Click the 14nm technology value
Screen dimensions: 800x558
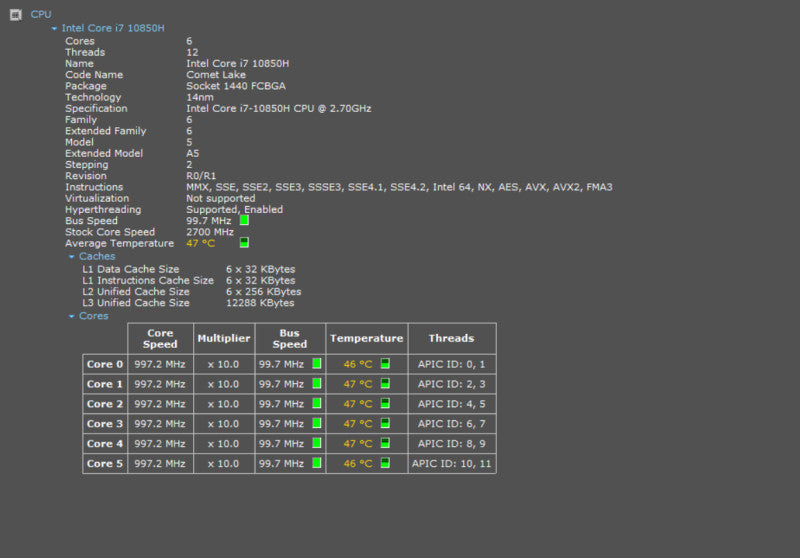tap(200, 97)
